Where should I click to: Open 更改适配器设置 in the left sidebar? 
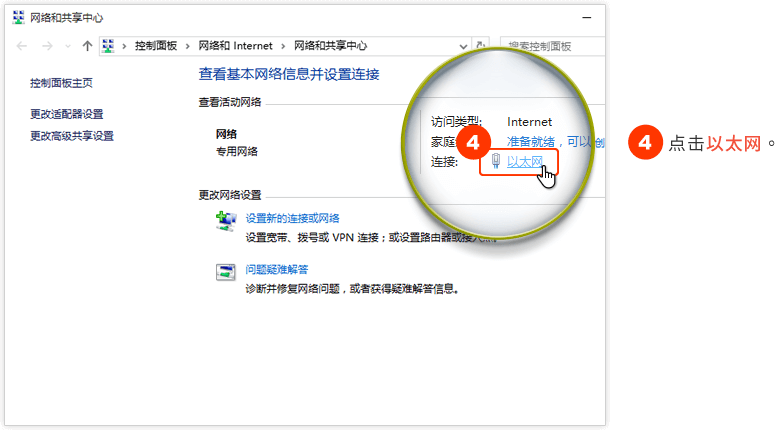click(67, 114)
